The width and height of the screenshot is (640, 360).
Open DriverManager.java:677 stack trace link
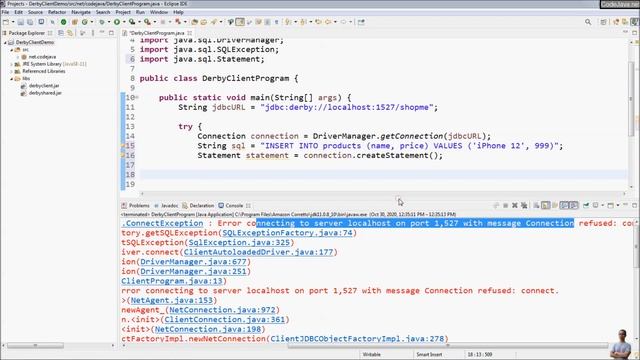coord(193,262)
